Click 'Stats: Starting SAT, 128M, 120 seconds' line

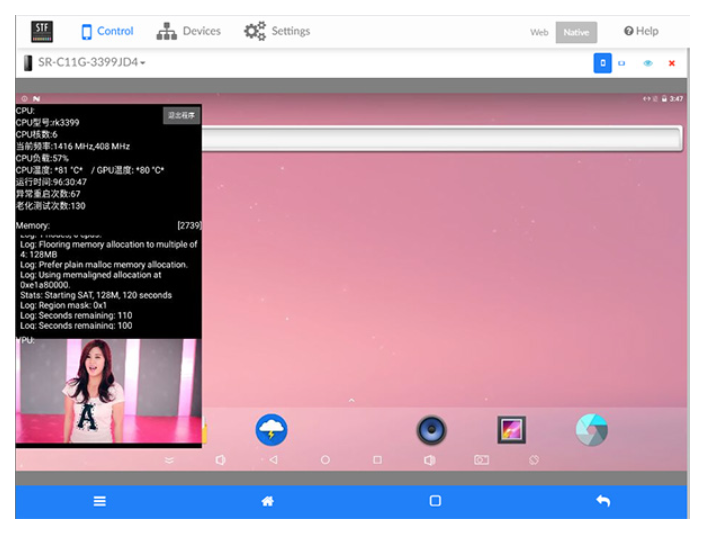(x=96, y=295)
